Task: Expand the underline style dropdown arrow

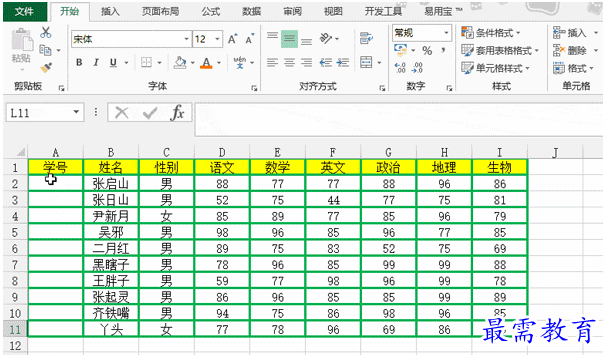Action: click(x=126, y=62)
